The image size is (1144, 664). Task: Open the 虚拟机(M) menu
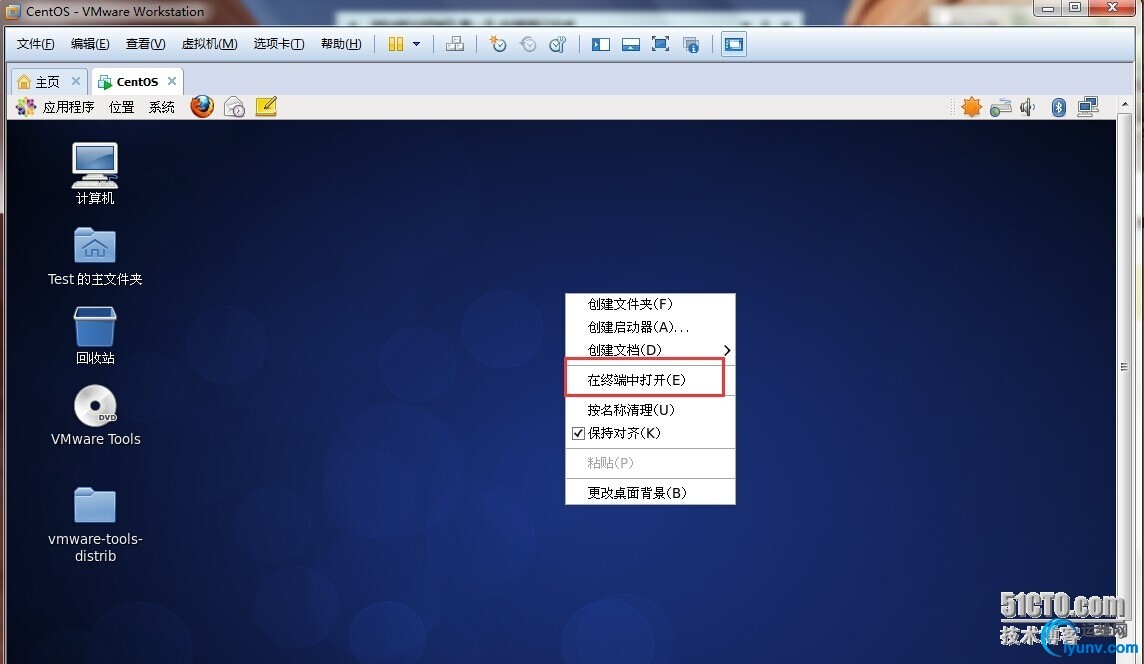coord(209,45)
